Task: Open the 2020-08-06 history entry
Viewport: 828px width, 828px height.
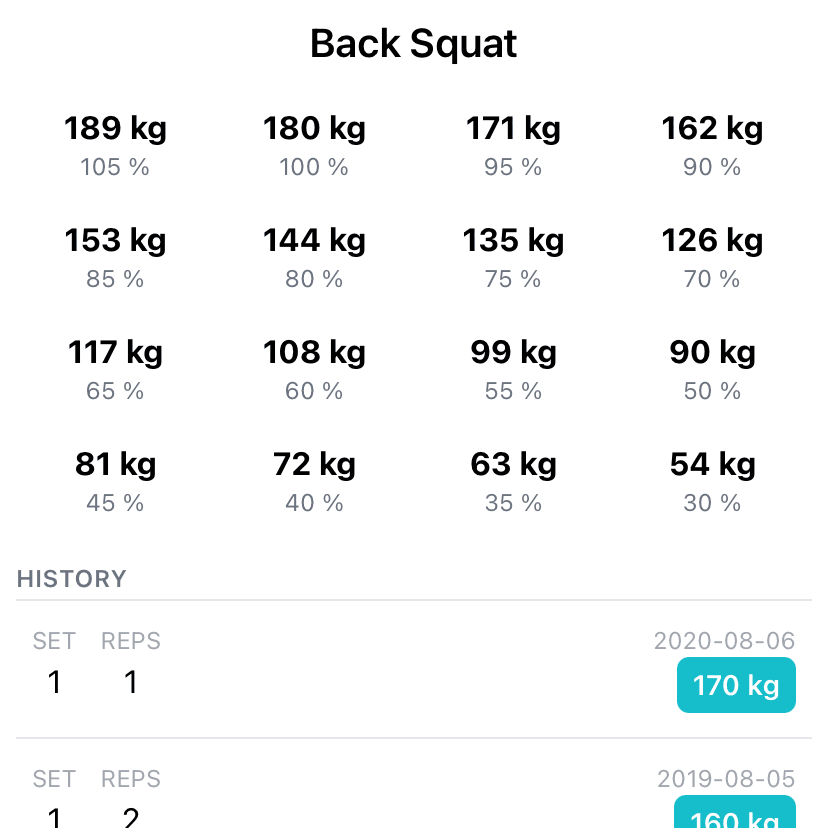Action: tap(414, 669)
